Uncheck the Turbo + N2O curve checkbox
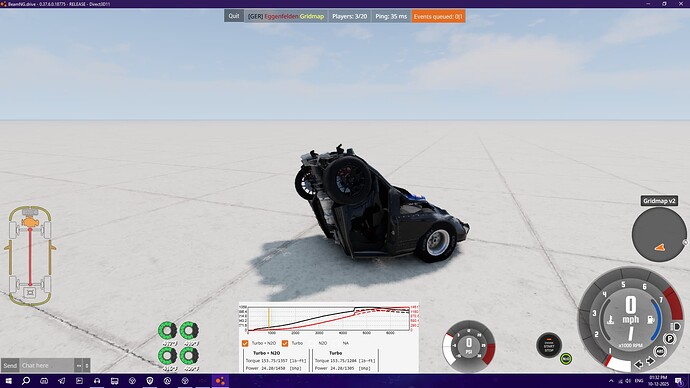 [245, 343]
